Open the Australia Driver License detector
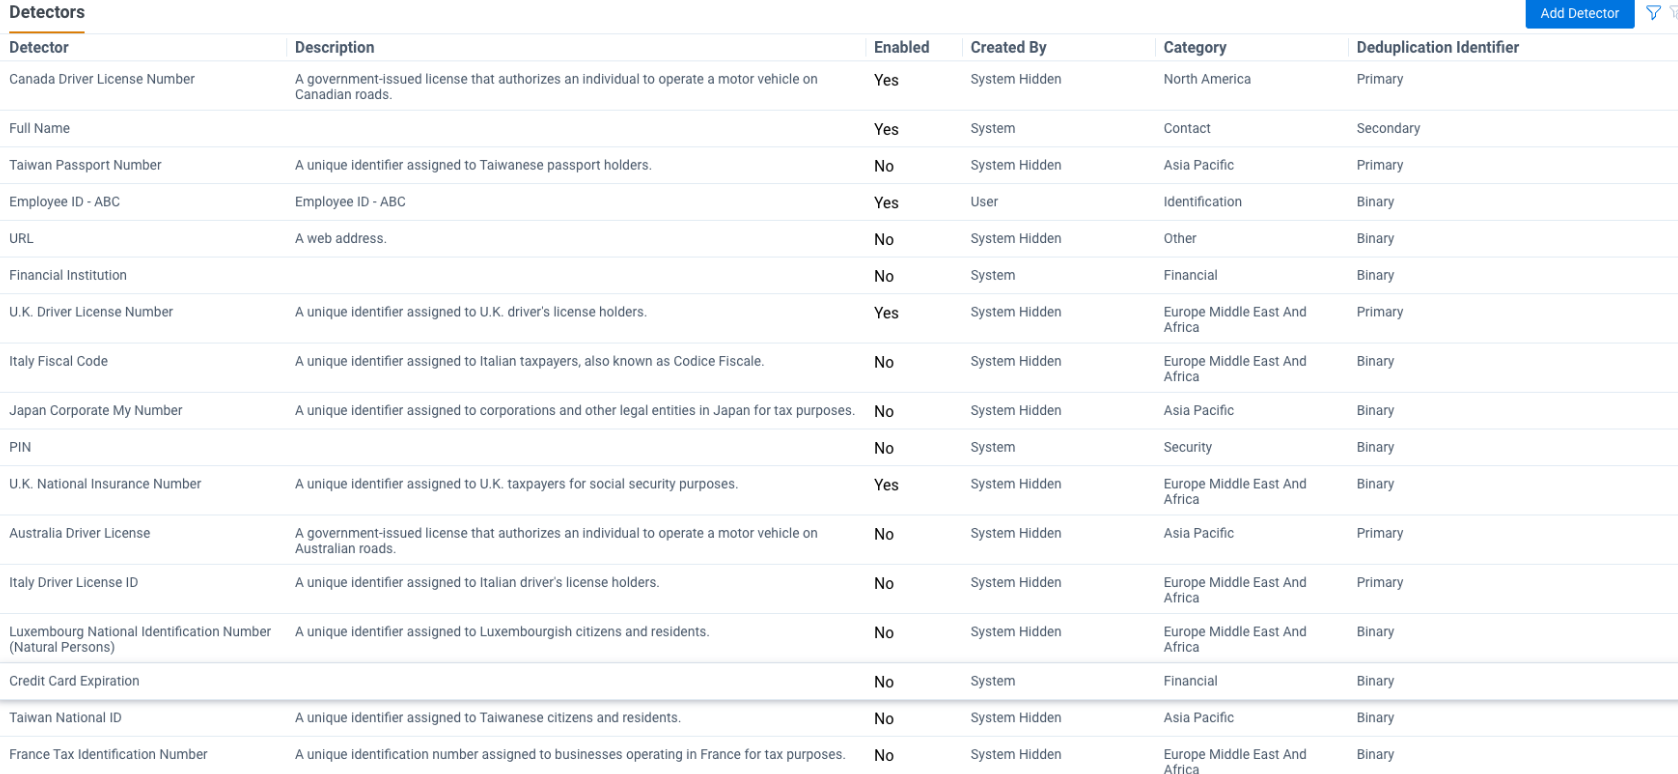This screenshot has height=774, width=1678. click(x=80, y=533)
